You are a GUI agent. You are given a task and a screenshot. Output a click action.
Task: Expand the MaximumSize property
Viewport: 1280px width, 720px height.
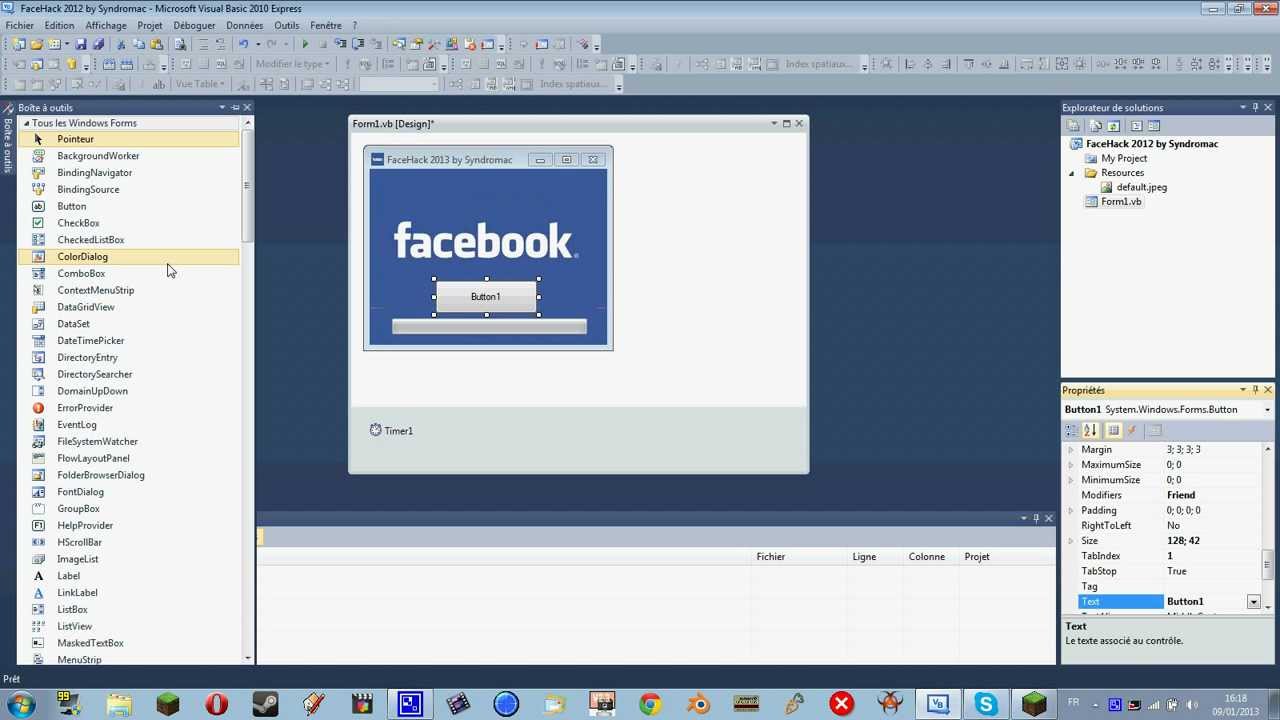point(1071,465)
